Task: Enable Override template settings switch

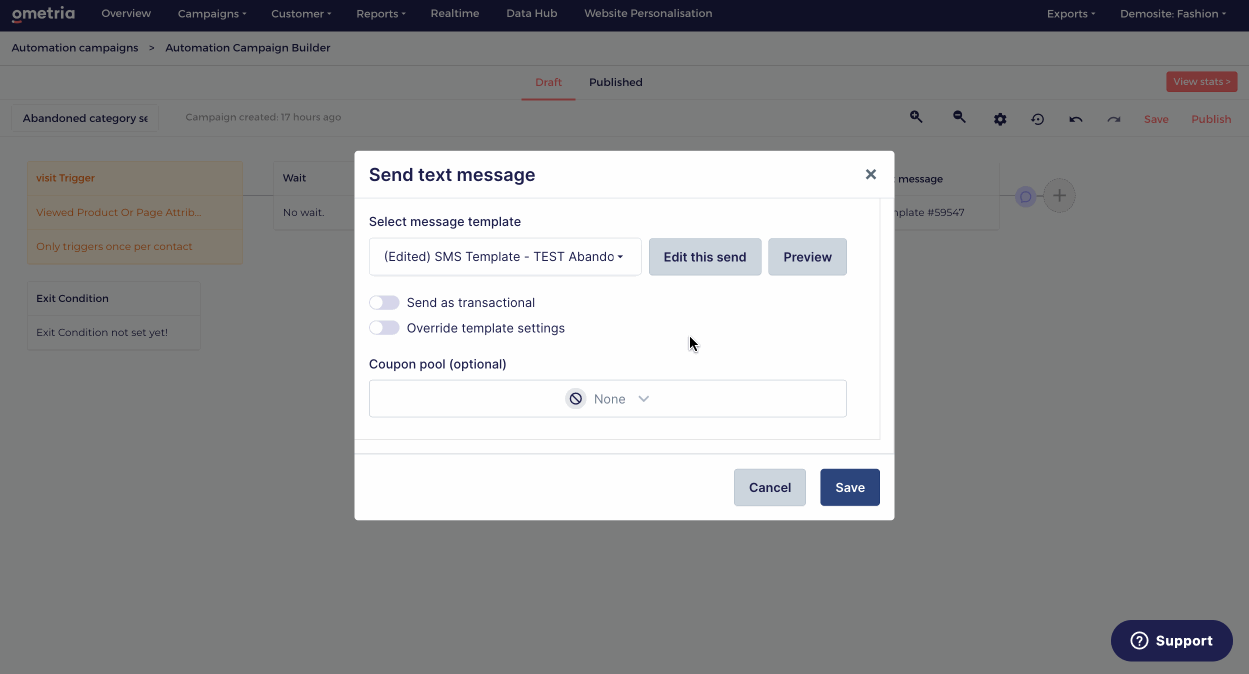Action: [x=384, y=328]
